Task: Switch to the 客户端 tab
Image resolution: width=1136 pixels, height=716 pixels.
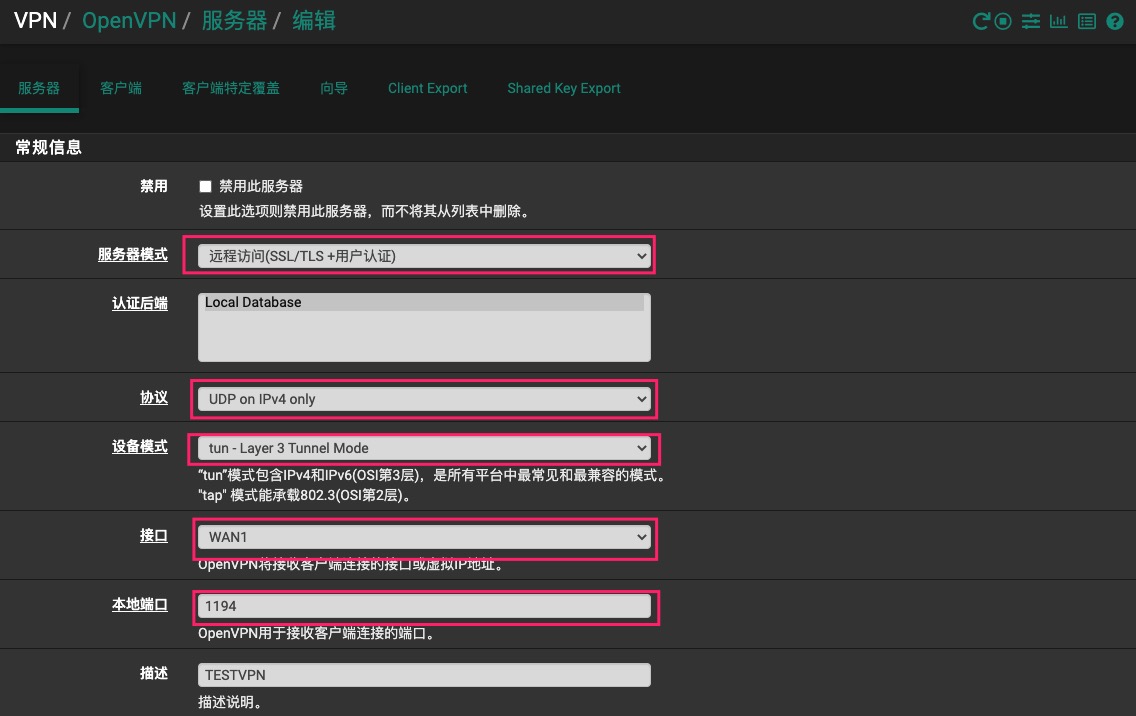Action: (x=121, y=88)
